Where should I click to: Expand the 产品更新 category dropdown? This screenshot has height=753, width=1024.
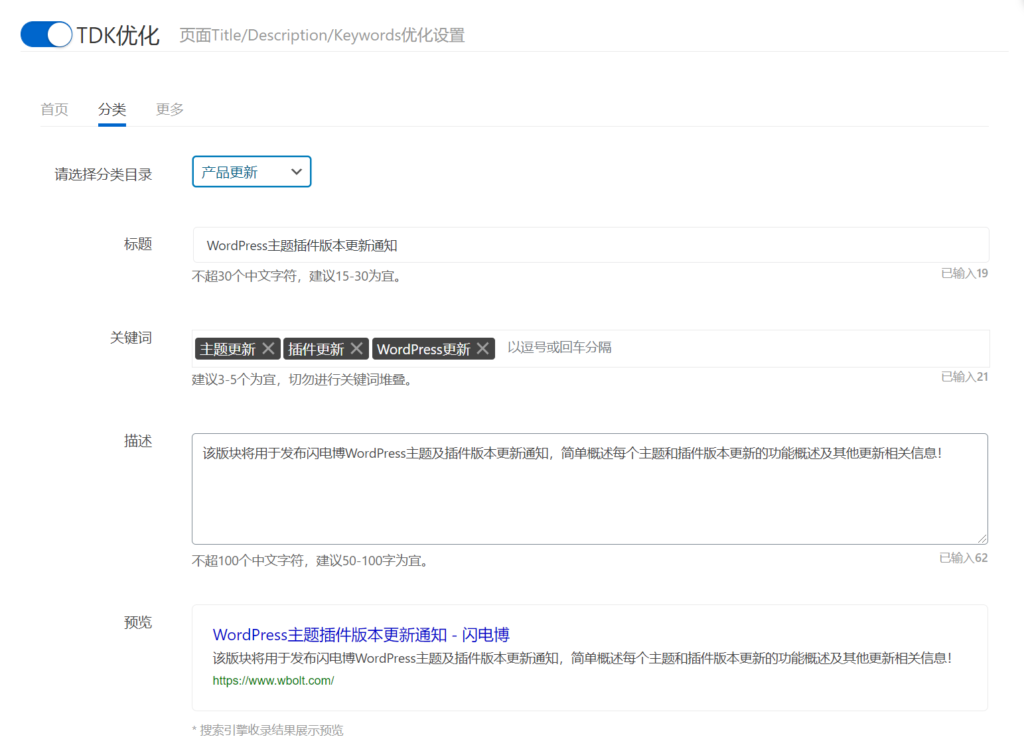point(251,172)
